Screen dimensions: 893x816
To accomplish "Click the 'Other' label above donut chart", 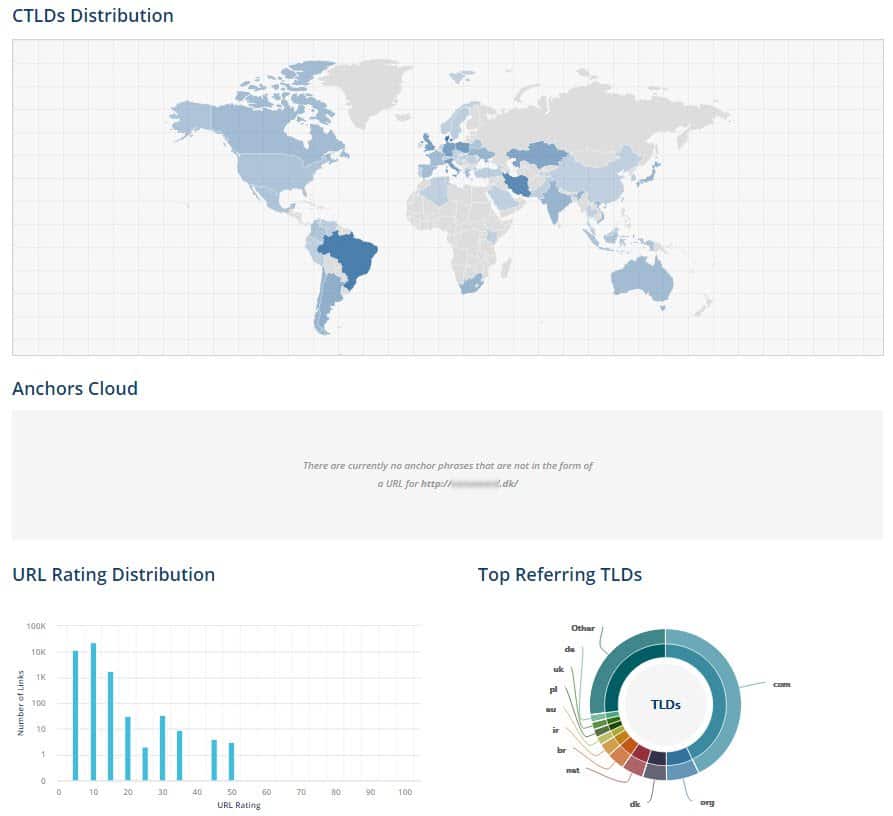I will (x=583, y=628).
